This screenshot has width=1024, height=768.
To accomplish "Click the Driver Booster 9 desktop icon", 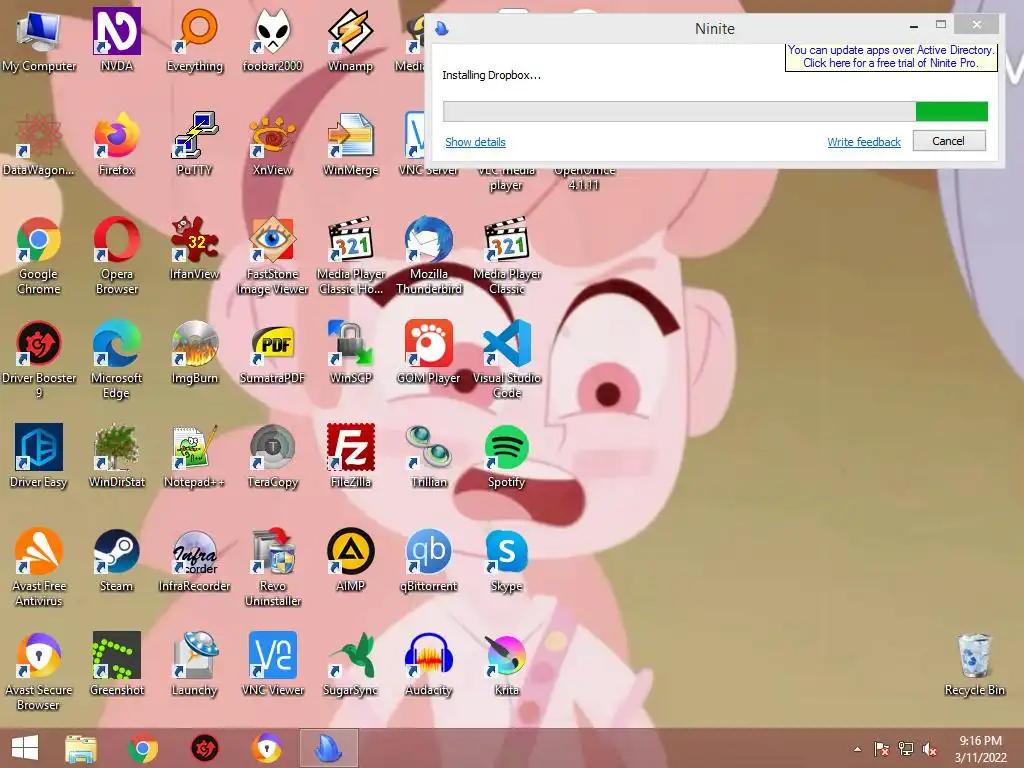I will pyautogui.click(x=39, y=359).
